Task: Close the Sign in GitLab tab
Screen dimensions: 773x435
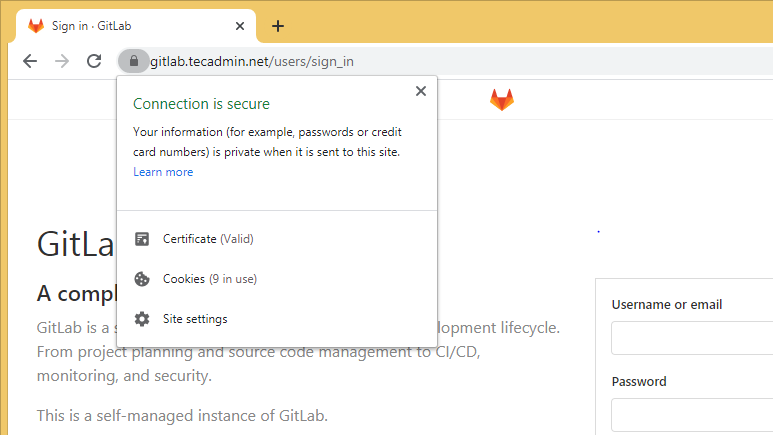Action: 240,26
